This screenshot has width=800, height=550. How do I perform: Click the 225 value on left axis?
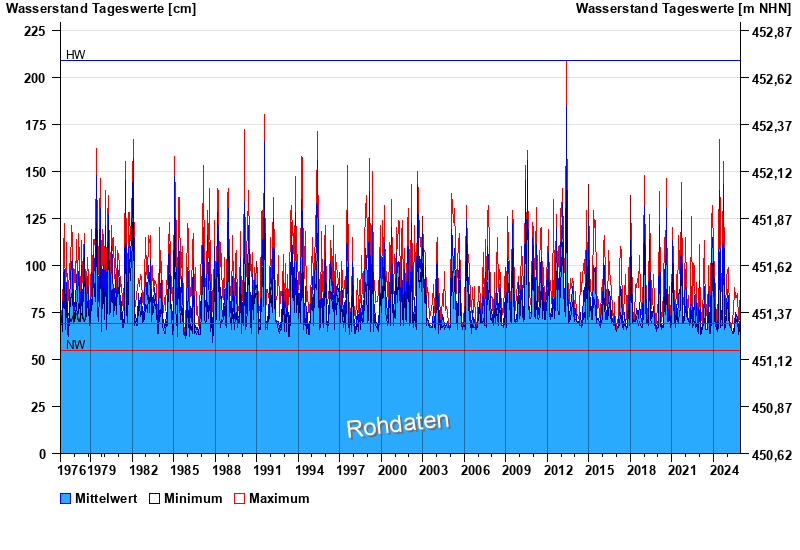tap(36, 31)
